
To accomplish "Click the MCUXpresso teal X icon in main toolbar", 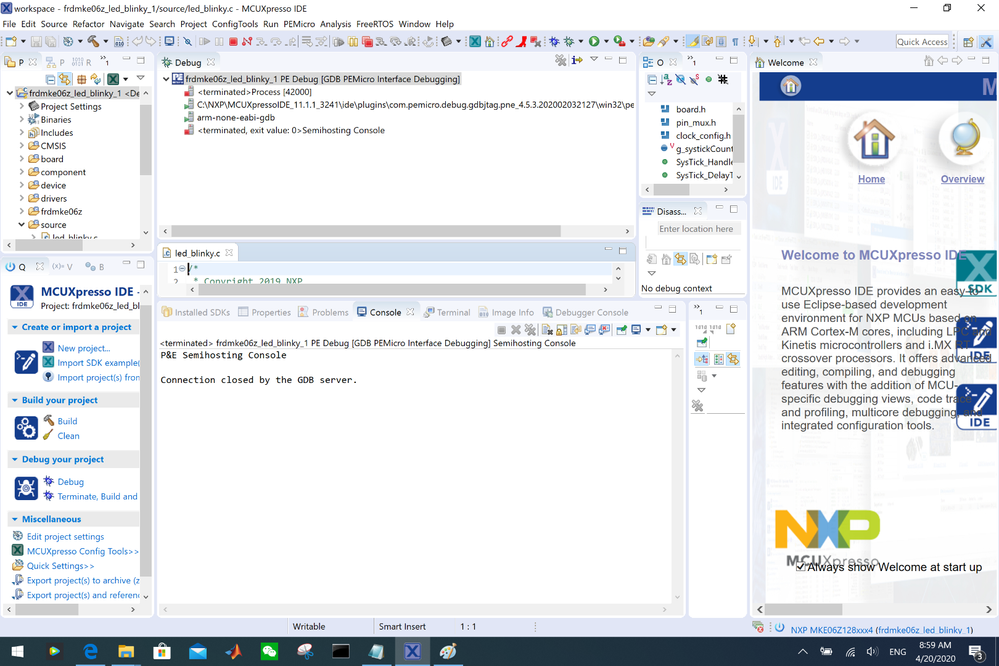I will point(475,41).
